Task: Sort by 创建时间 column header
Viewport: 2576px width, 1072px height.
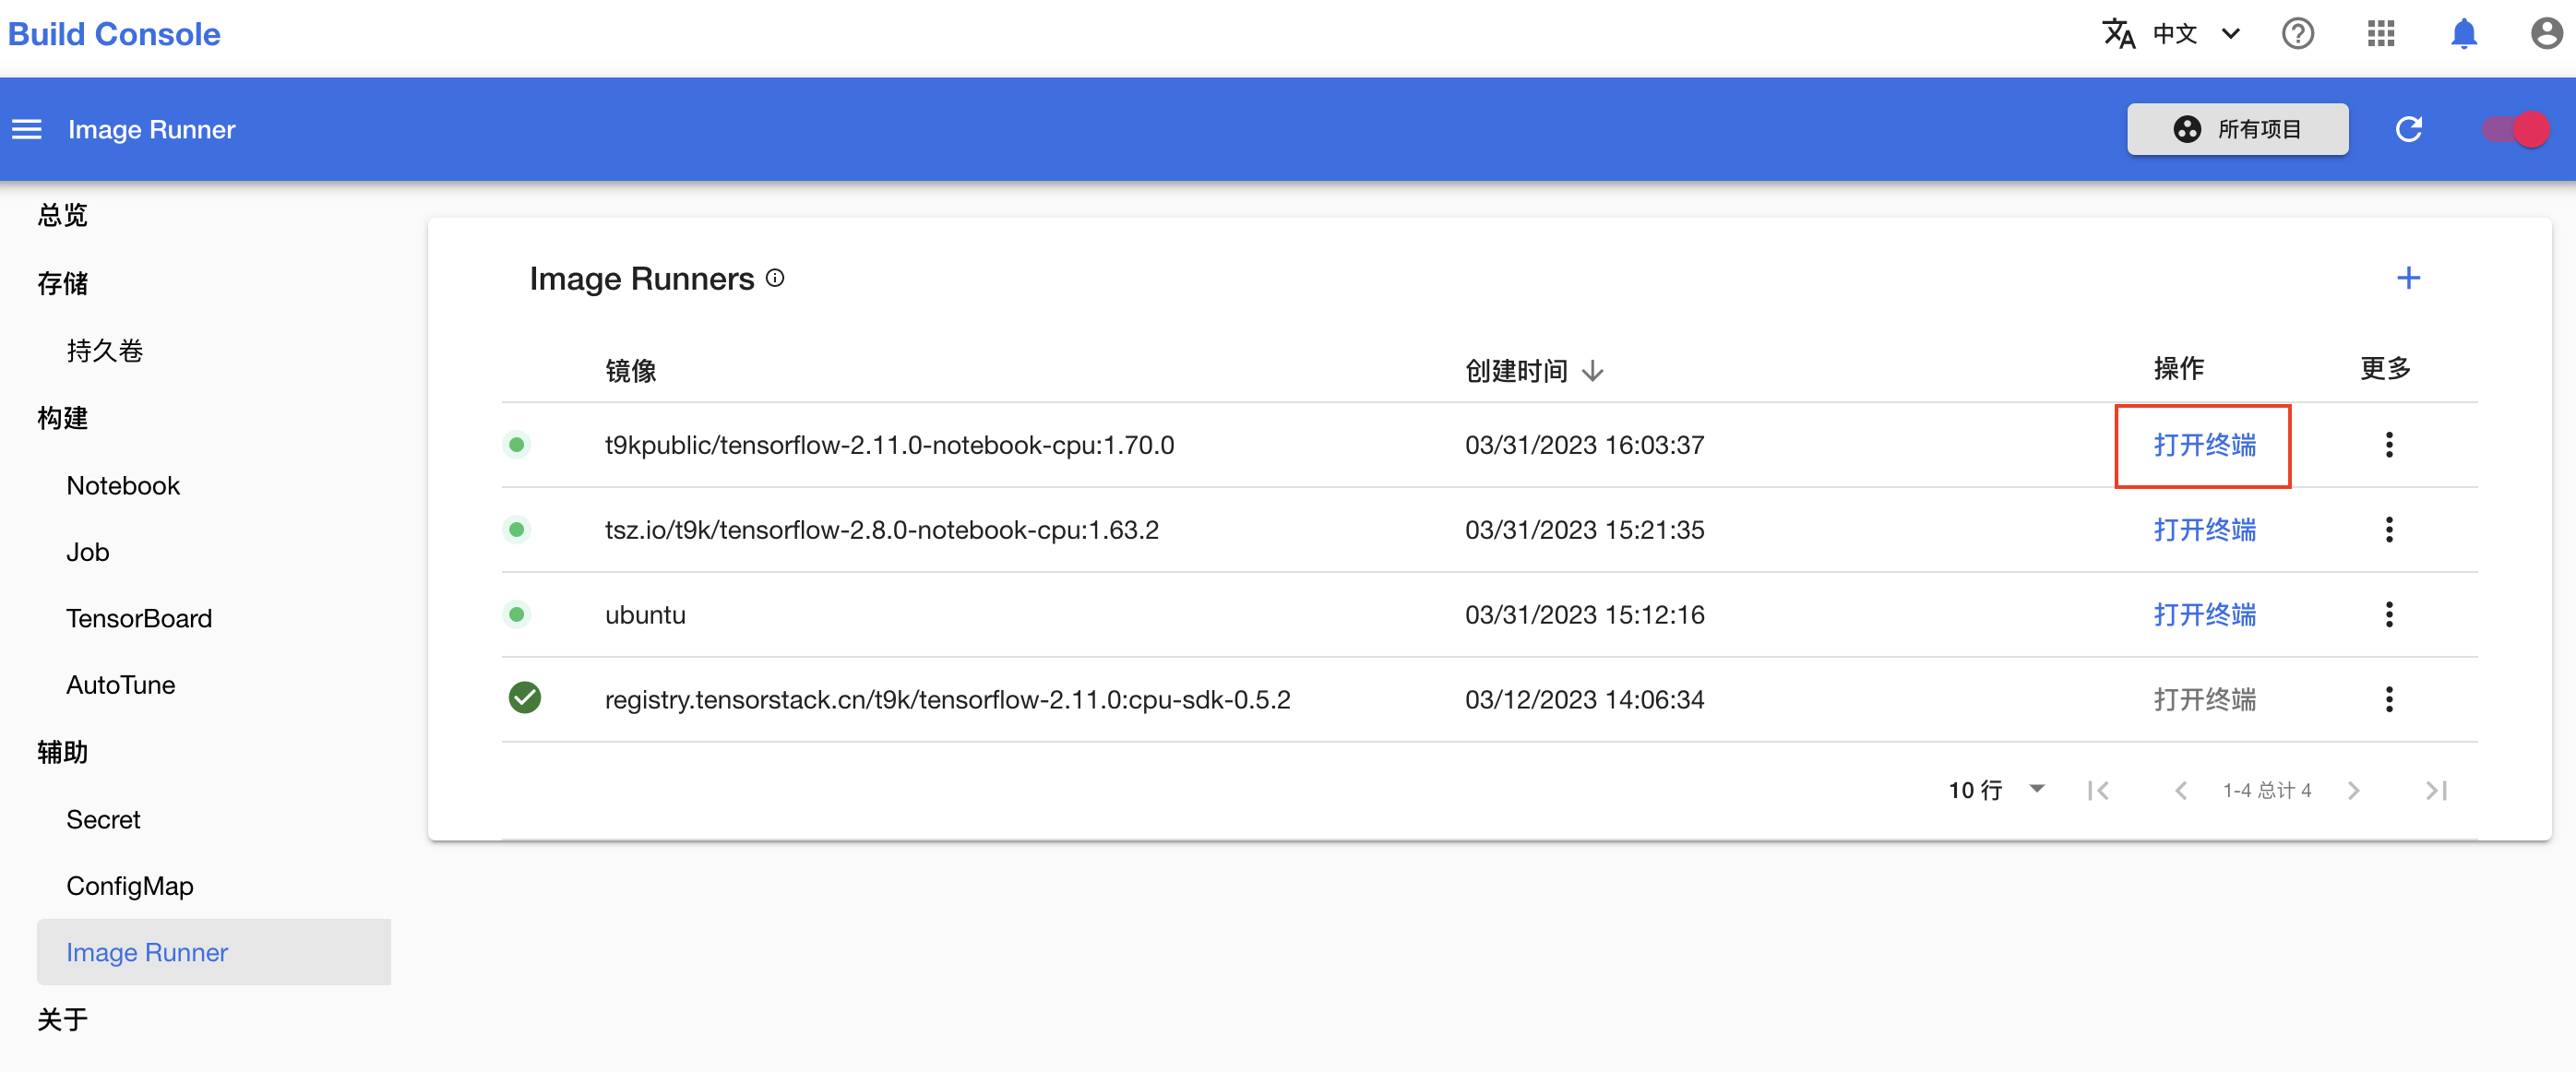Action: (x=1516, y=371)
